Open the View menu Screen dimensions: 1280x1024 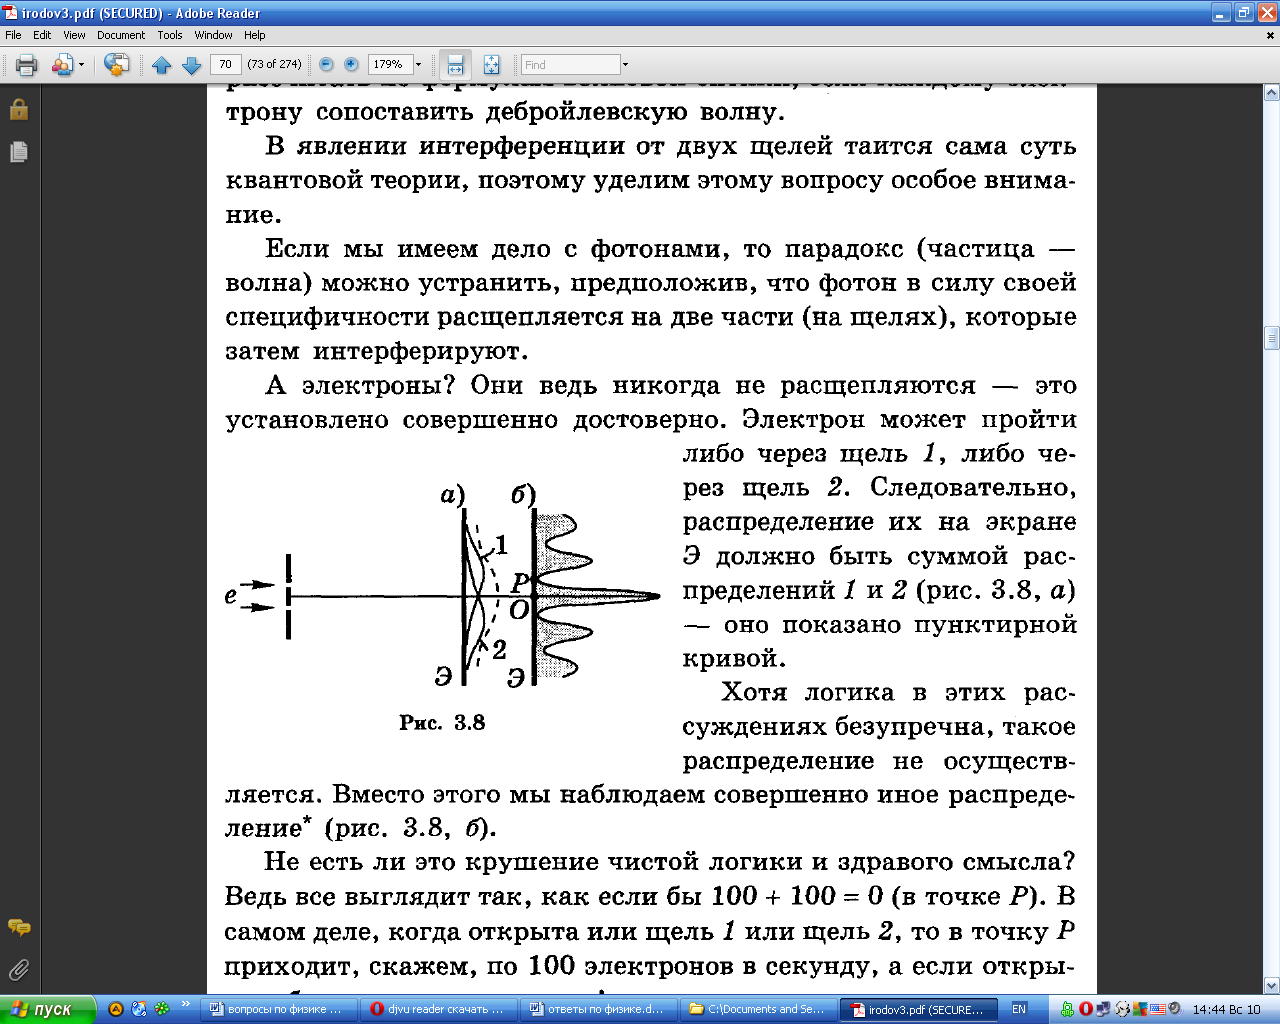click(x=74, y=35)
